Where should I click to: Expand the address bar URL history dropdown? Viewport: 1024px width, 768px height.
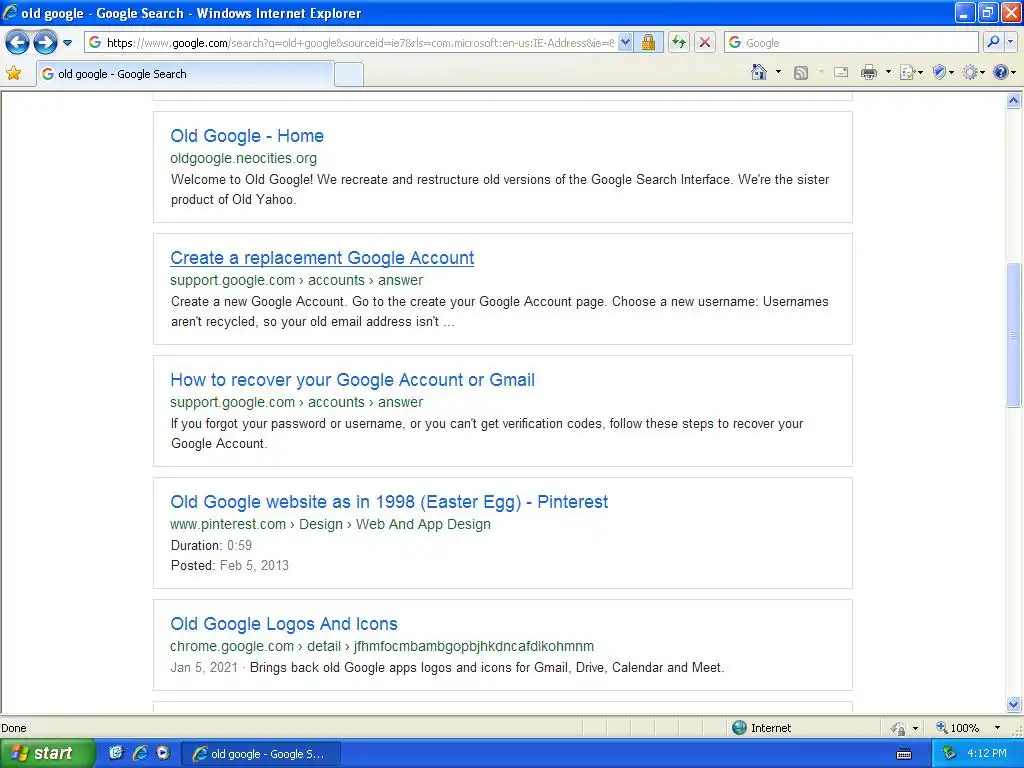[625, 42]
